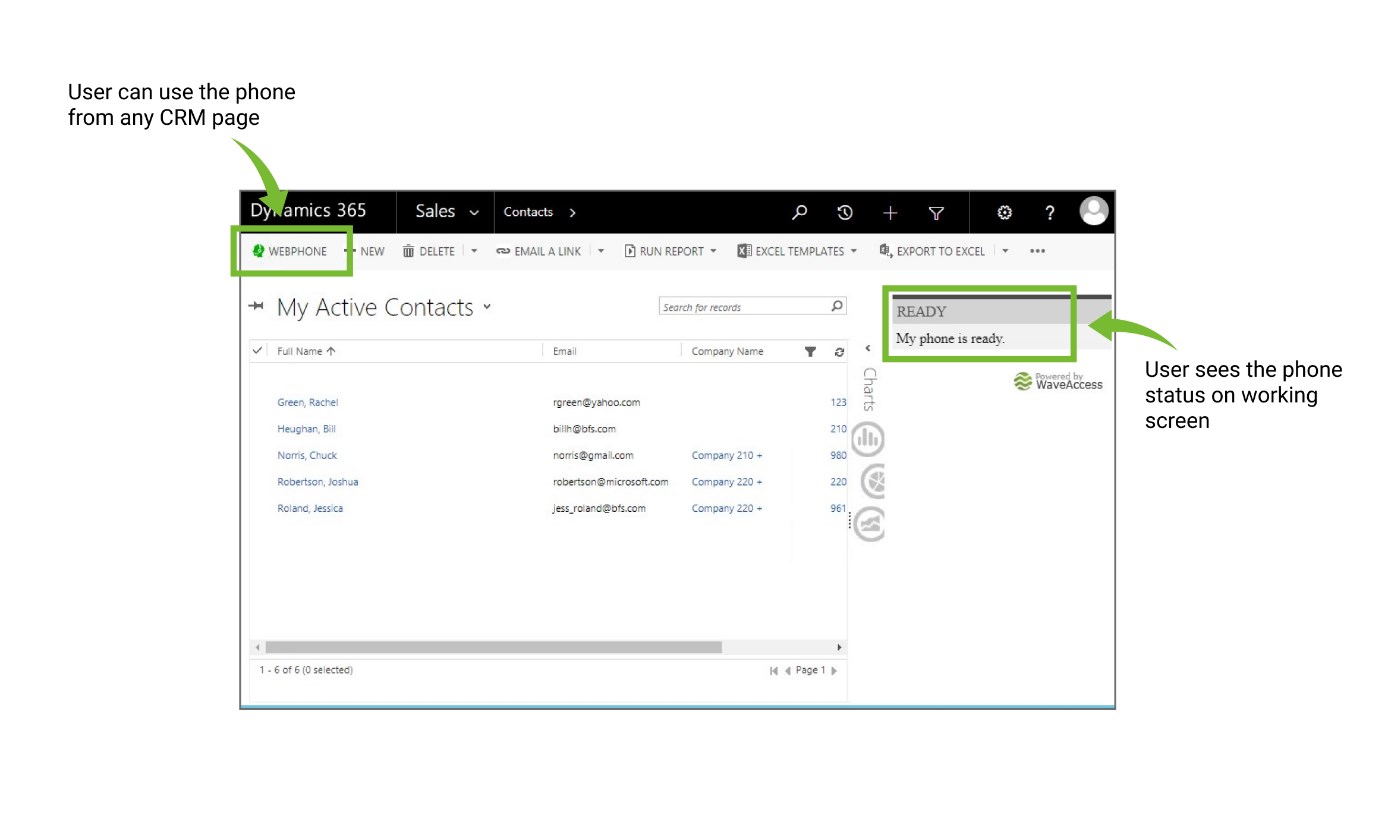Click the scrollbar right arrow
Image resolution: width=1388 pixels, height=837 pixels.
coord(840,647)
